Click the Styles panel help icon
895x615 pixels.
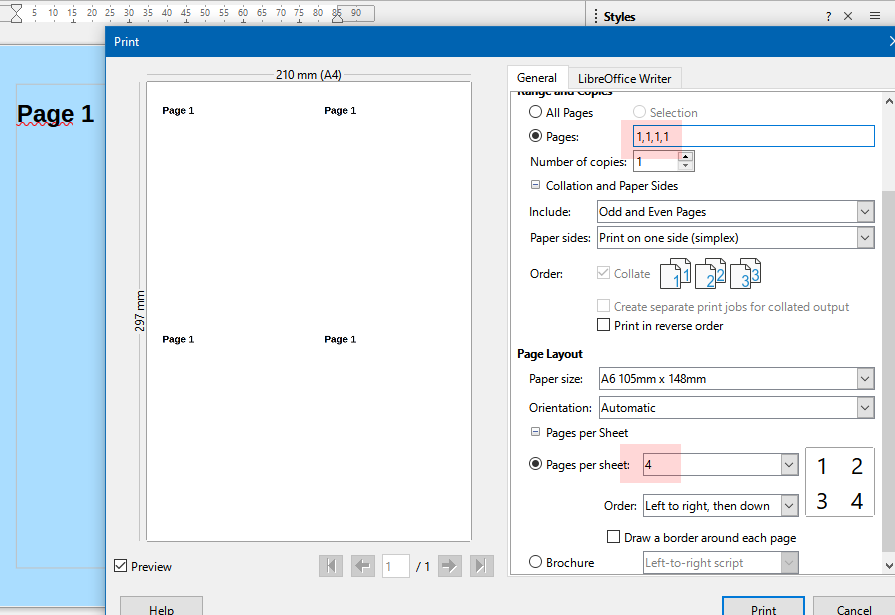[x=828, y=17]
